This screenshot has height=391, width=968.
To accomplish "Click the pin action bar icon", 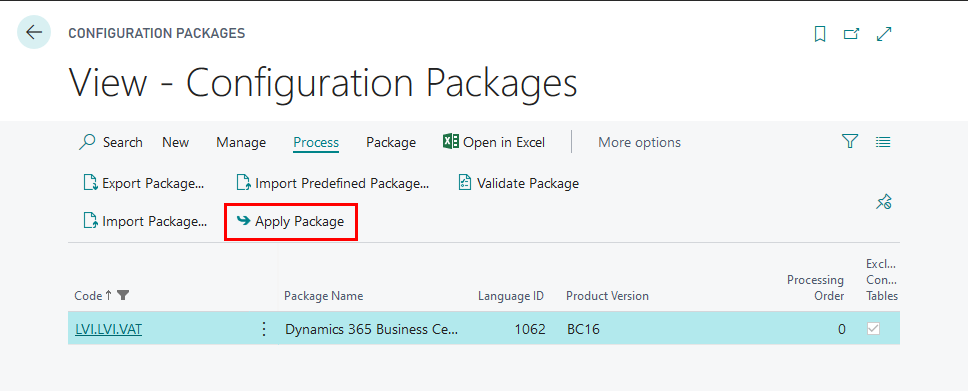I will pos(883,201).
